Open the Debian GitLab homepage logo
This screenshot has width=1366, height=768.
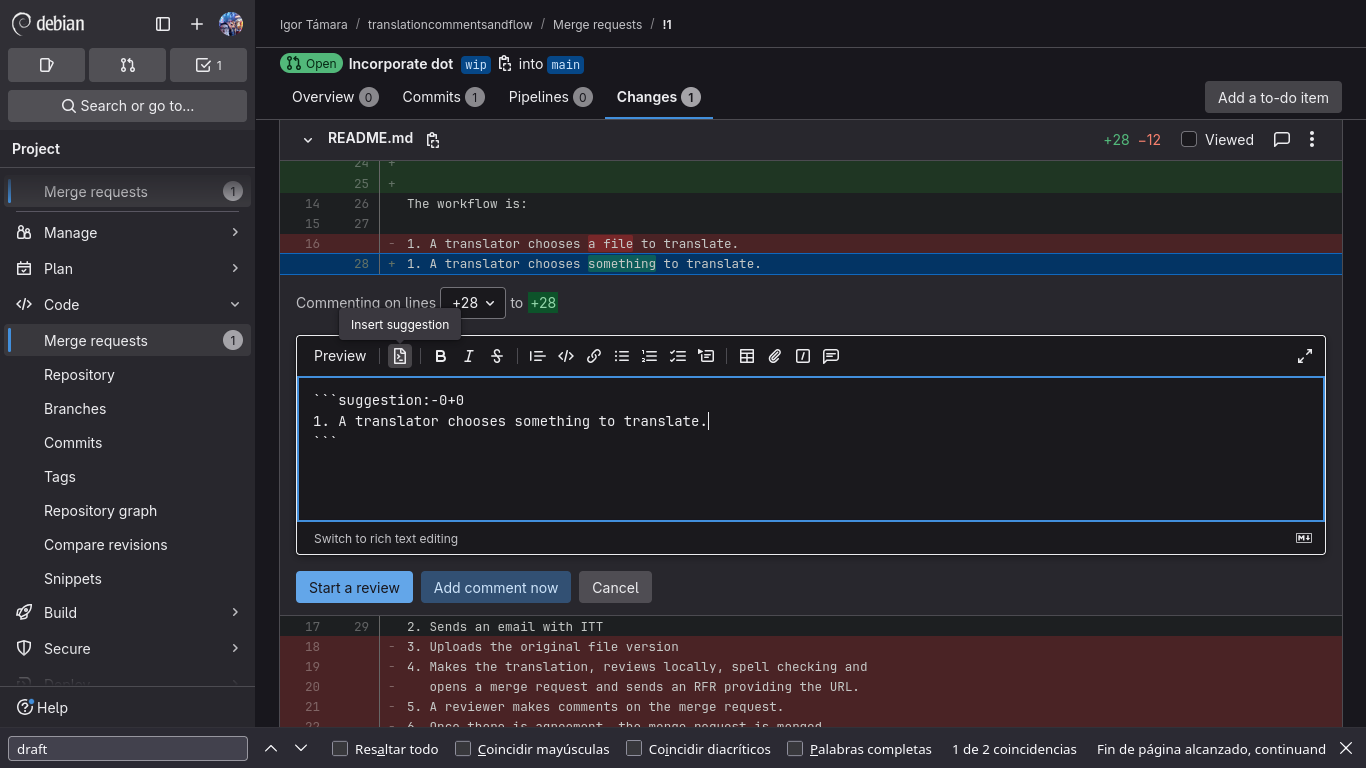(x=48, y=23)
